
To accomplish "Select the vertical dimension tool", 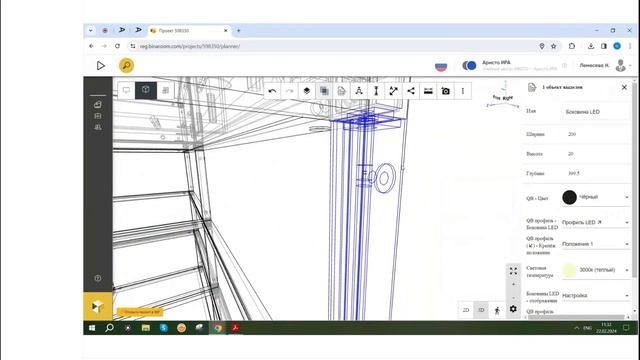I will tap(376, 91).
